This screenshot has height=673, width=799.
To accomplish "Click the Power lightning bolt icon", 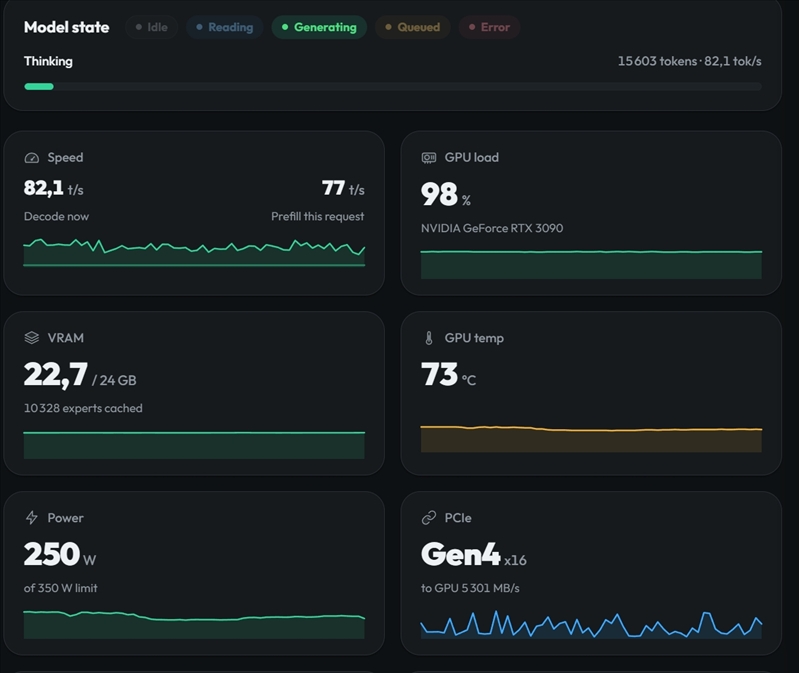I will [32, 518].
